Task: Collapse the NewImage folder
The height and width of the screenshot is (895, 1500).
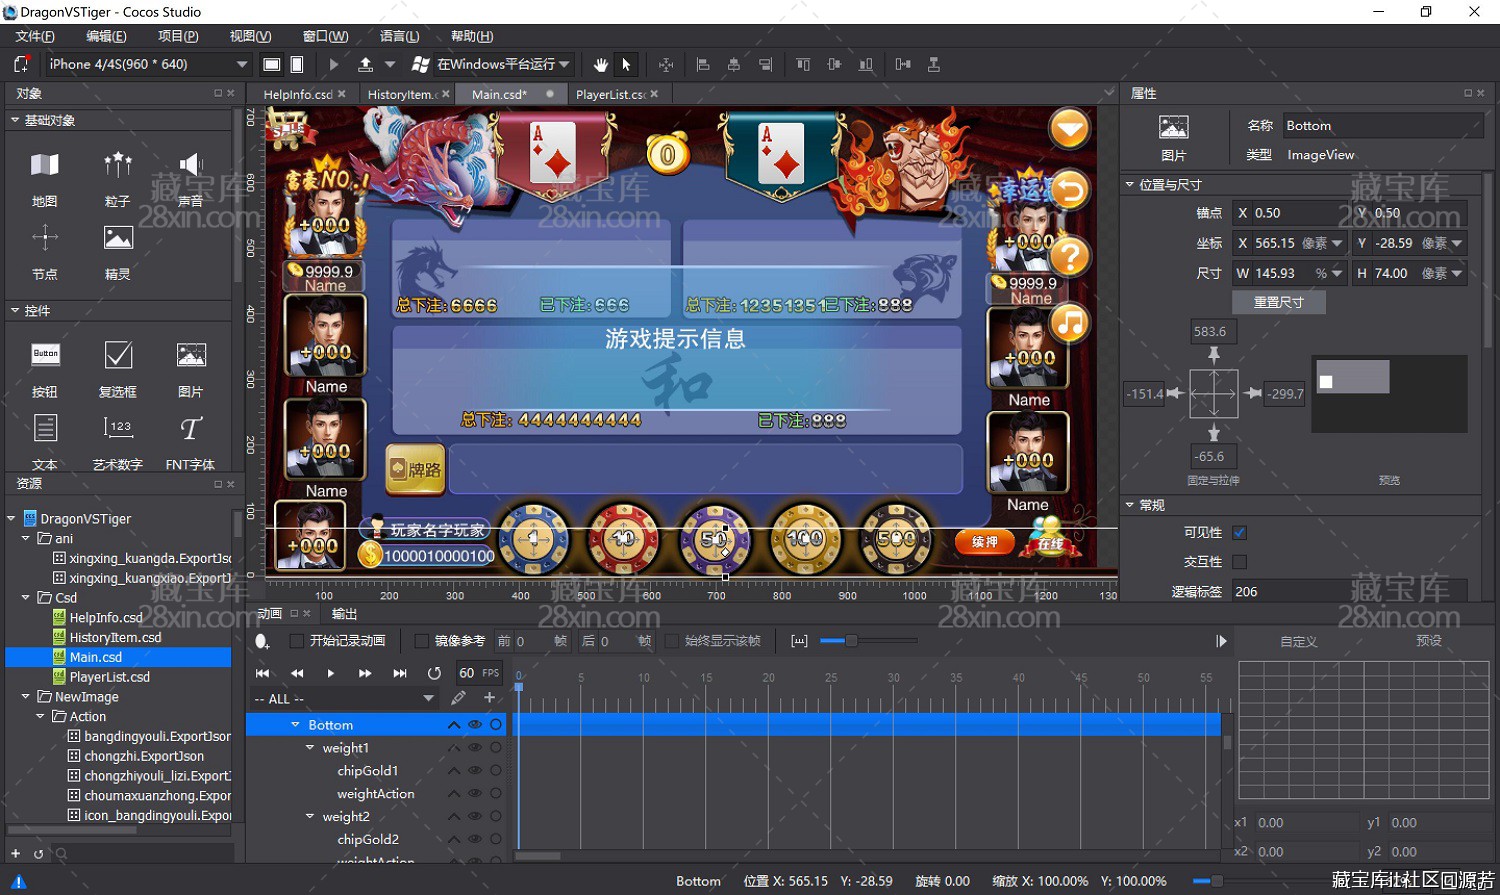Action: 26,697
